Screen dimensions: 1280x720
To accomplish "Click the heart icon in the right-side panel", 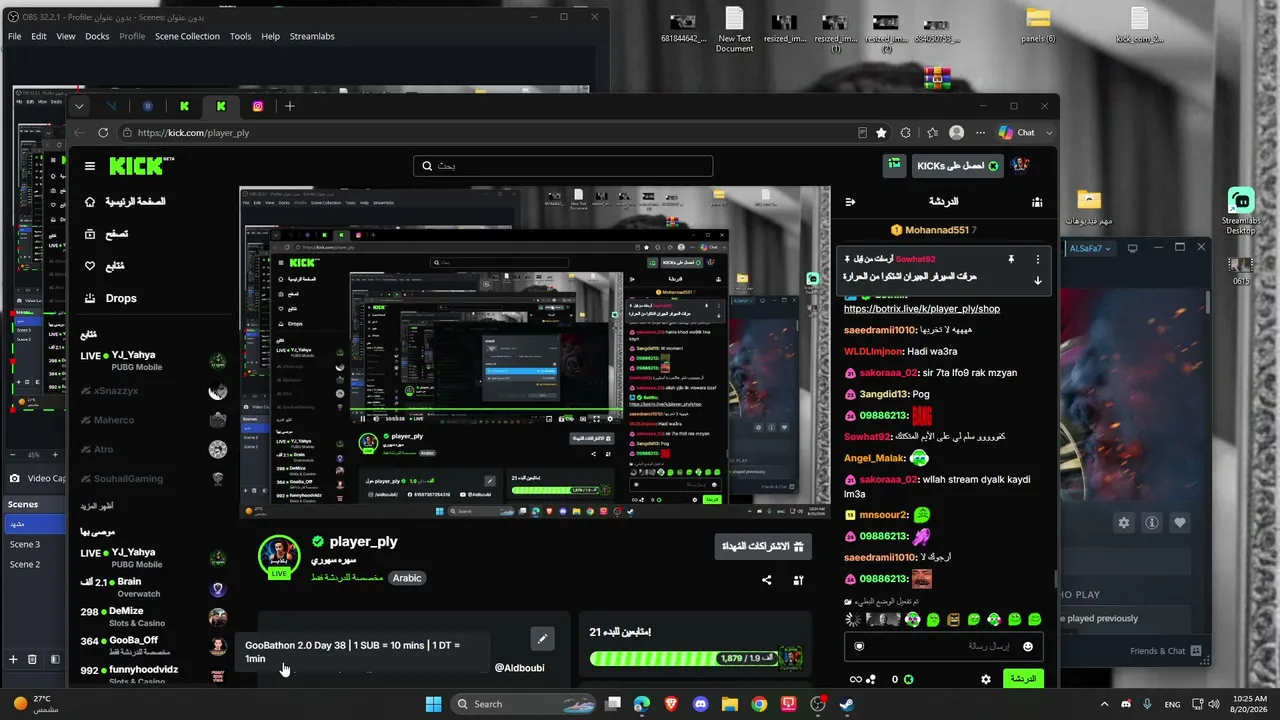I will pyautogui.click(x=1180, y=522).
